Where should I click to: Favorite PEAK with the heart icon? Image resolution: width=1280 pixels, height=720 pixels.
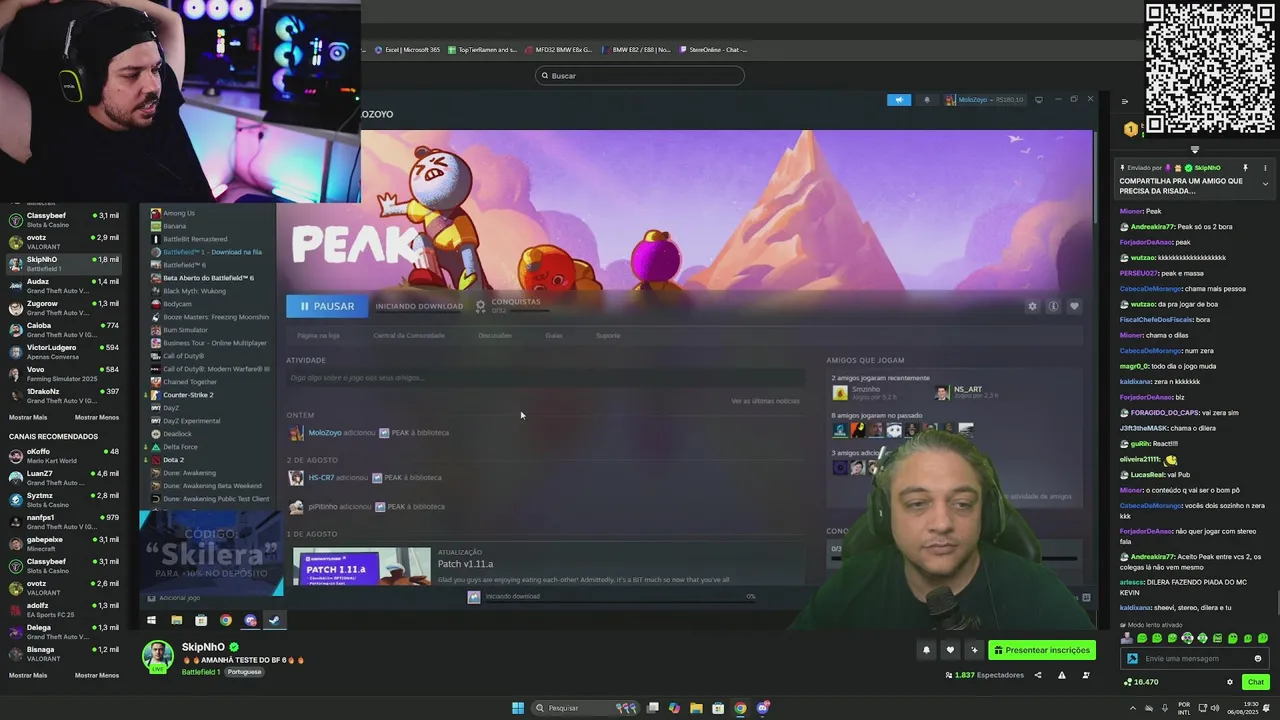click(1074, 306)
